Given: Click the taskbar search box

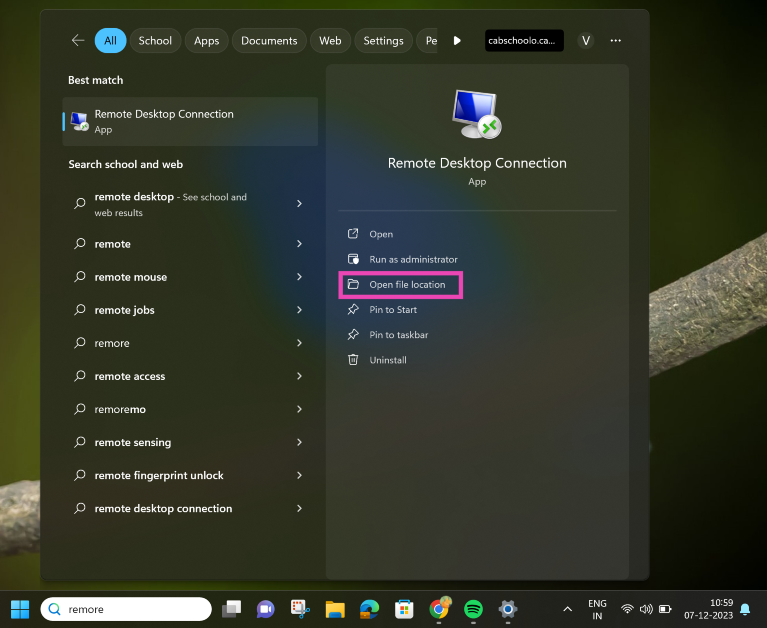Looking at the screenshot, I should [126, 608].
